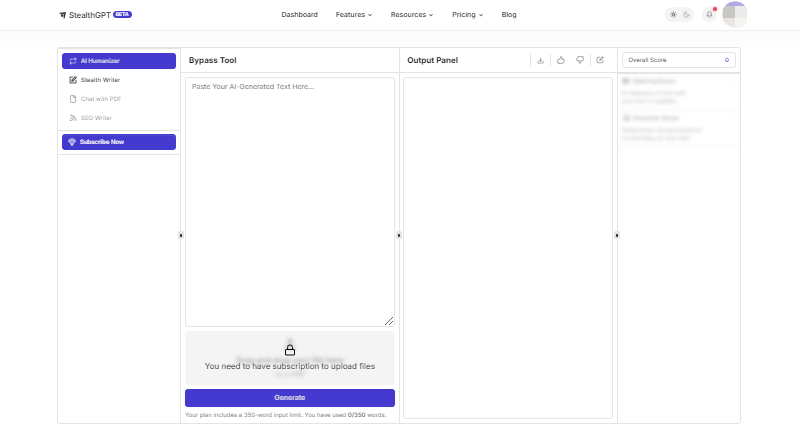Click the Generate button
This screenshot has width=800, height=426.
coord(290,398)
